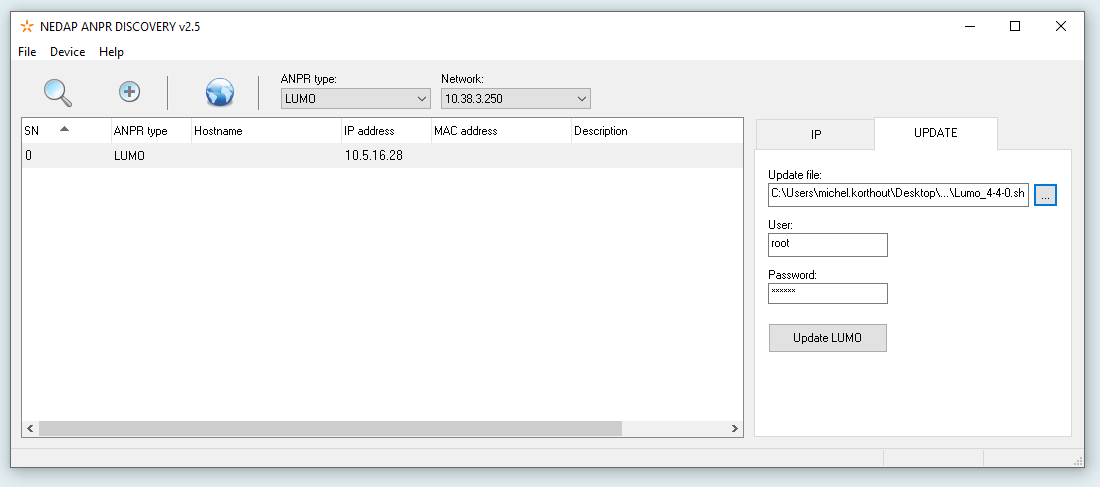Select the LUMO cell in device row
The width and height of the screenshot is (1100, 487).
tap(129, 156)
